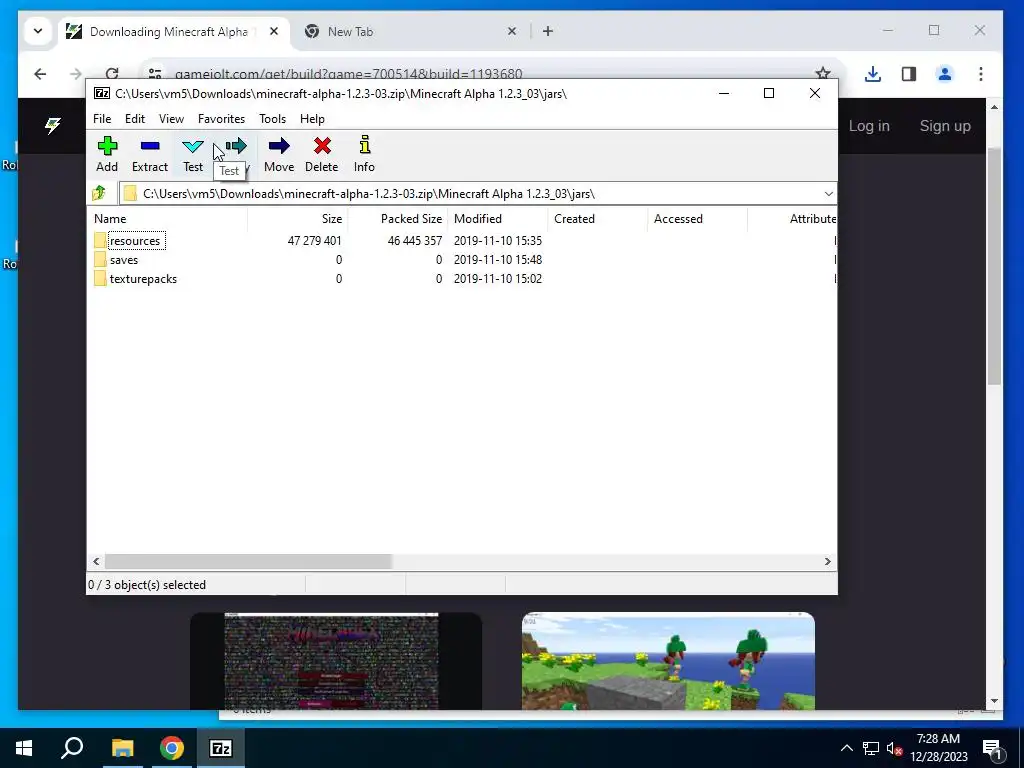The height and width of the screenshot is (768, 1024).
Task: Open taskbar search icon
Action: [72, 748]
